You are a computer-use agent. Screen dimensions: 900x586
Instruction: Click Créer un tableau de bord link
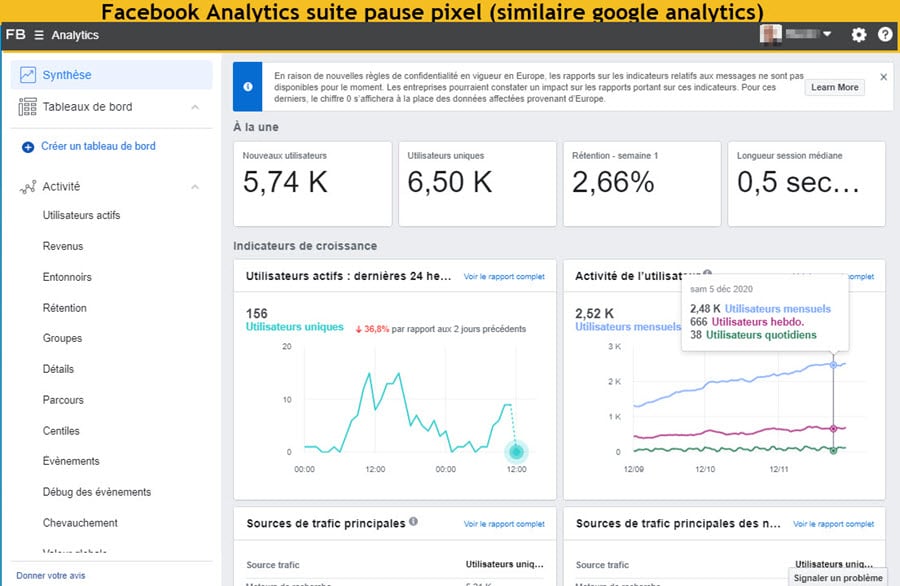(98, 146)
